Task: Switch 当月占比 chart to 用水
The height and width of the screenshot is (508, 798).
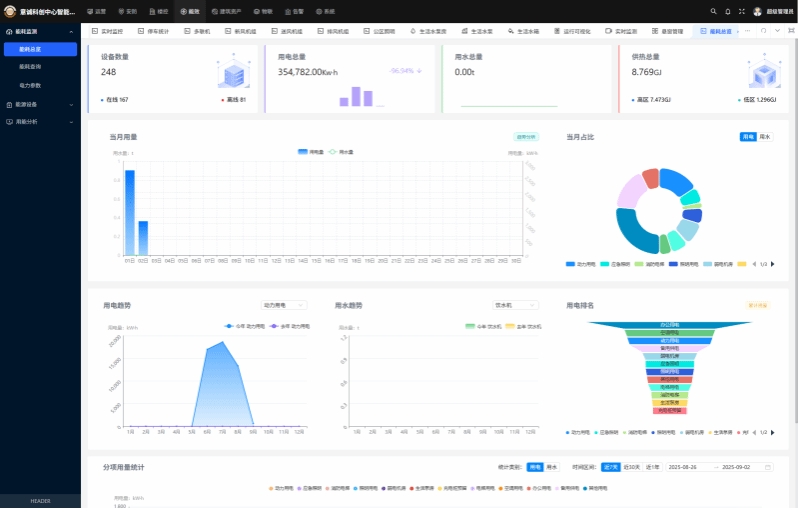Action: tap(765, 136)
